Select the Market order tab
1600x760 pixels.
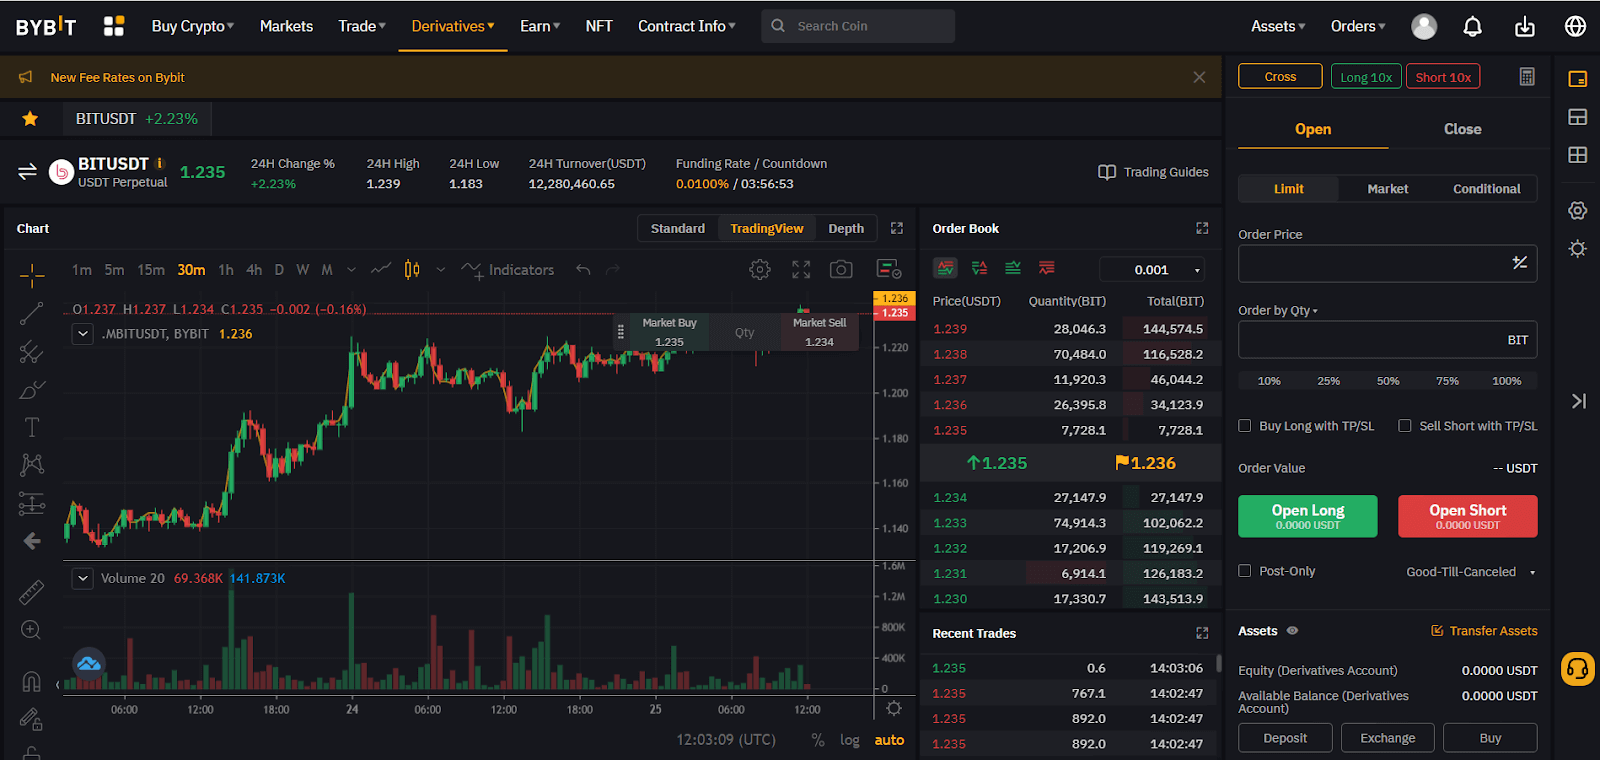(x=1387, y=188)
